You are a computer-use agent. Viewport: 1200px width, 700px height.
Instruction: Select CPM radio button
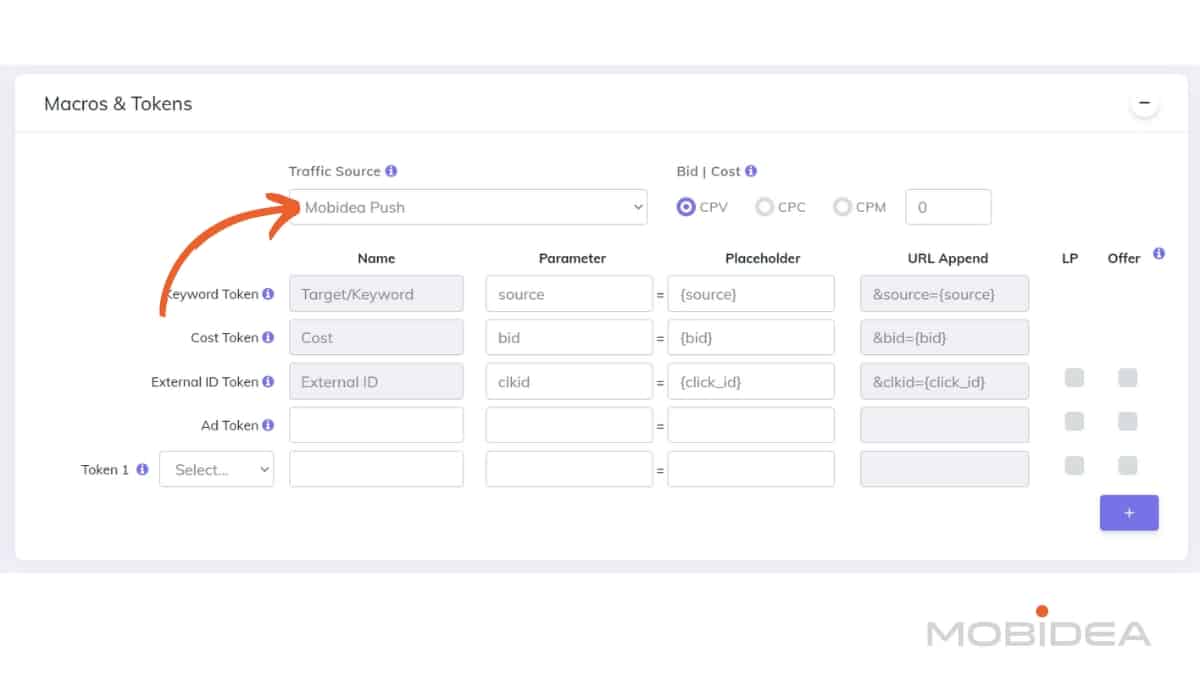click(842, 207)
